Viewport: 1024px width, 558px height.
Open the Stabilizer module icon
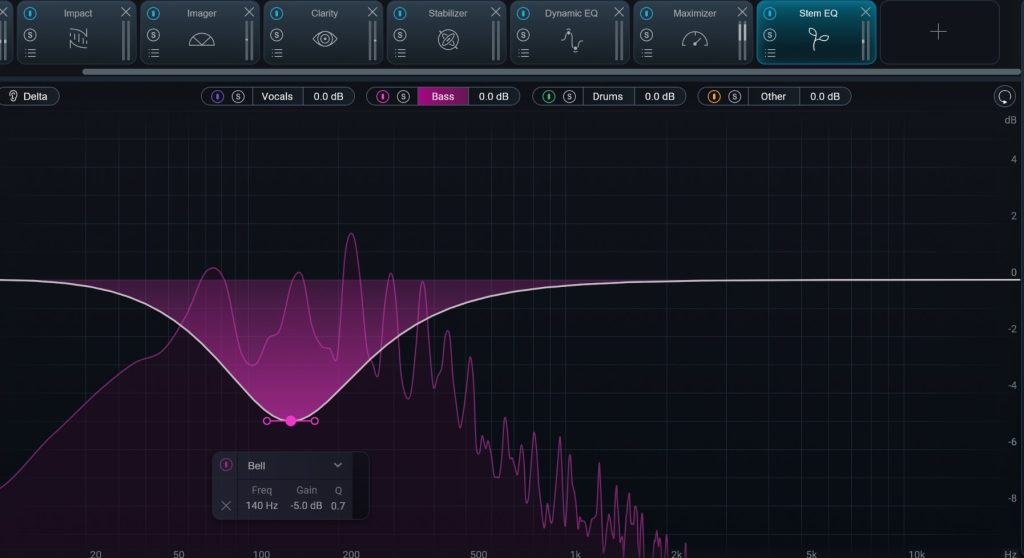tap(448, 39)
